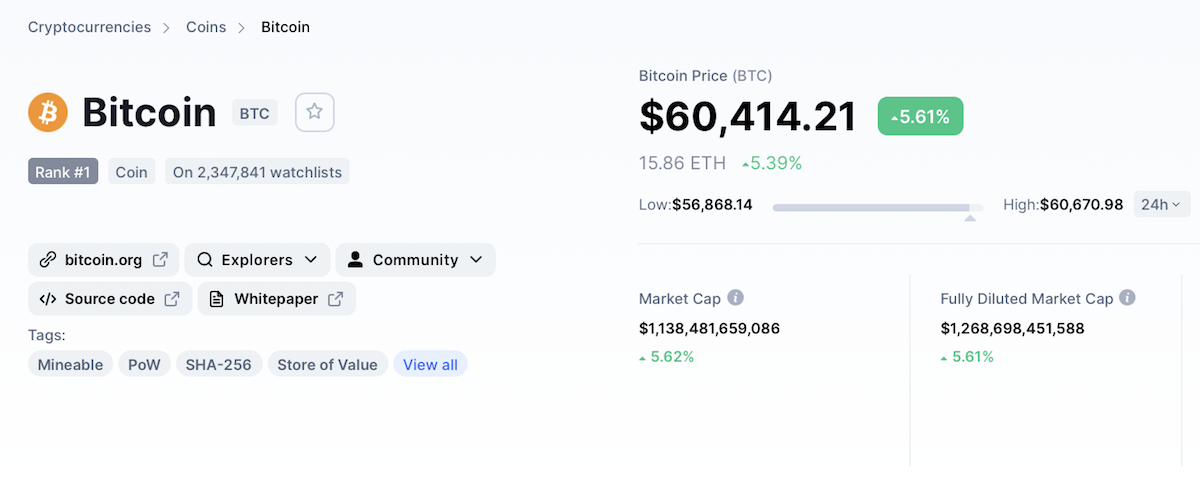This screenshot has width=1200, height=489.
Task: Select the SHA-256 tag
Action: (219, 365)
